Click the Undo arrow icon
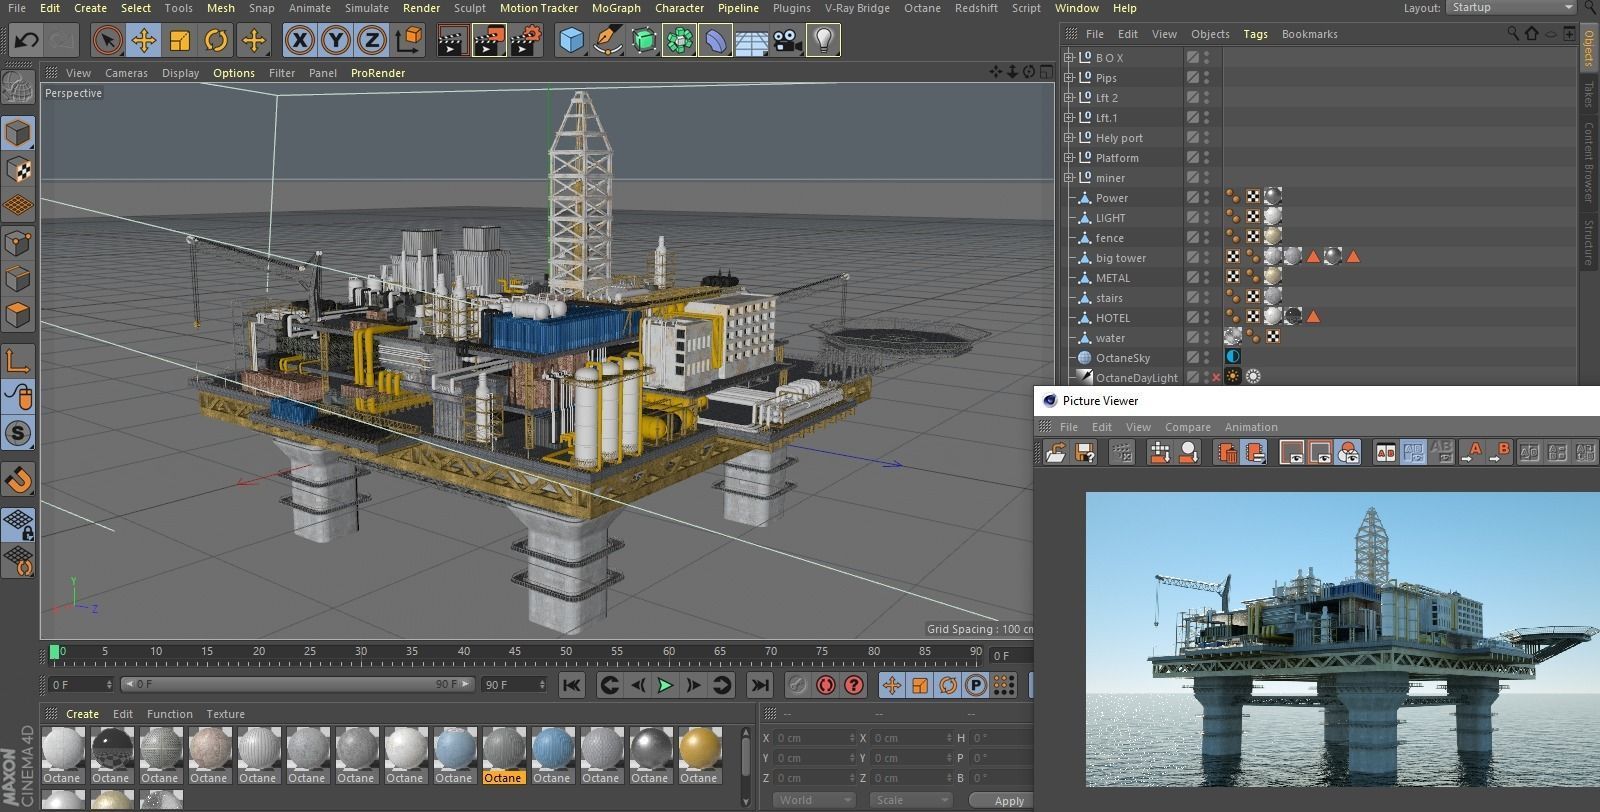Image resolution: width=1600 pixels, height=812 pixels. click(26, 41)
